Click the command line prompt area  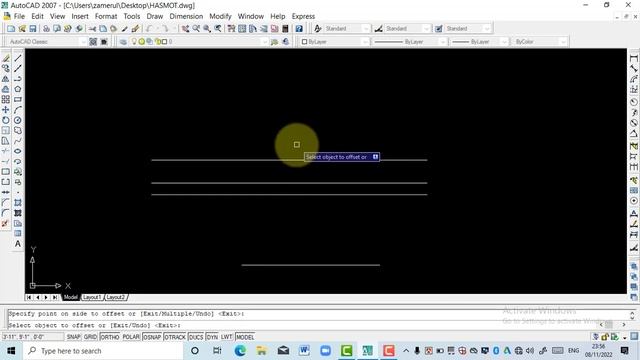(x=303, y=325)
